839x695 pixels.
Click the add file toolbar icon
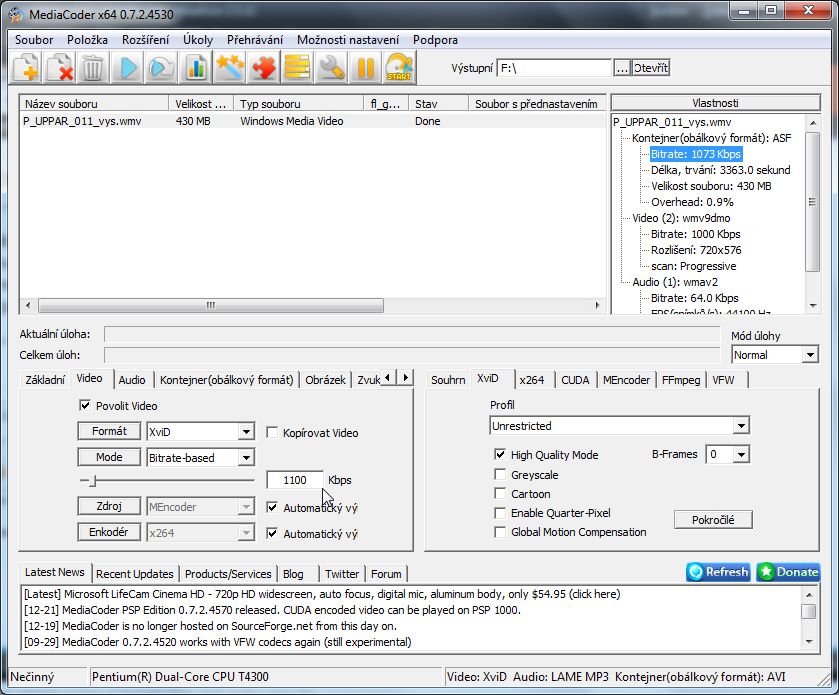click(x=27, y=68)
